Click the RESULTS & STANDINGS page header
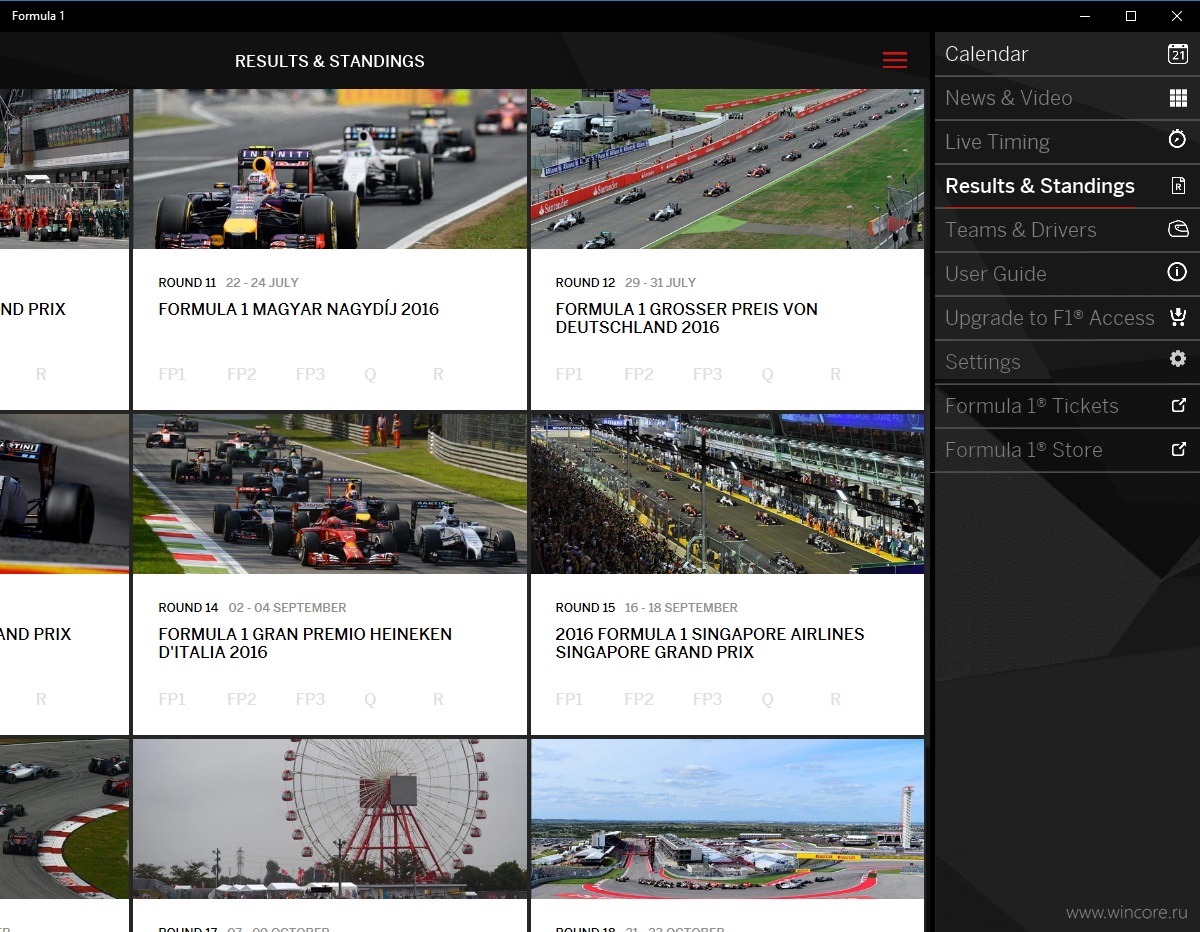The image size is (1200, 932). pos(330,61)
